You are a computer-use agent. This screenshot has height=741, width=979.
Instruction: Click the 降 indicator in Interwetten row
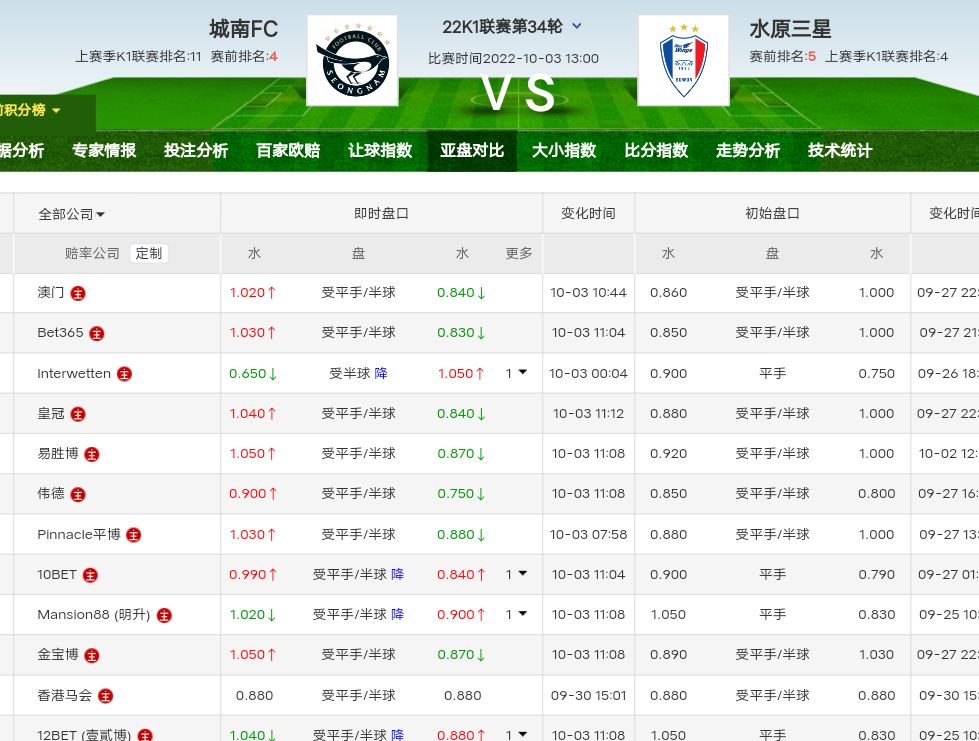[x=381, y=373]
